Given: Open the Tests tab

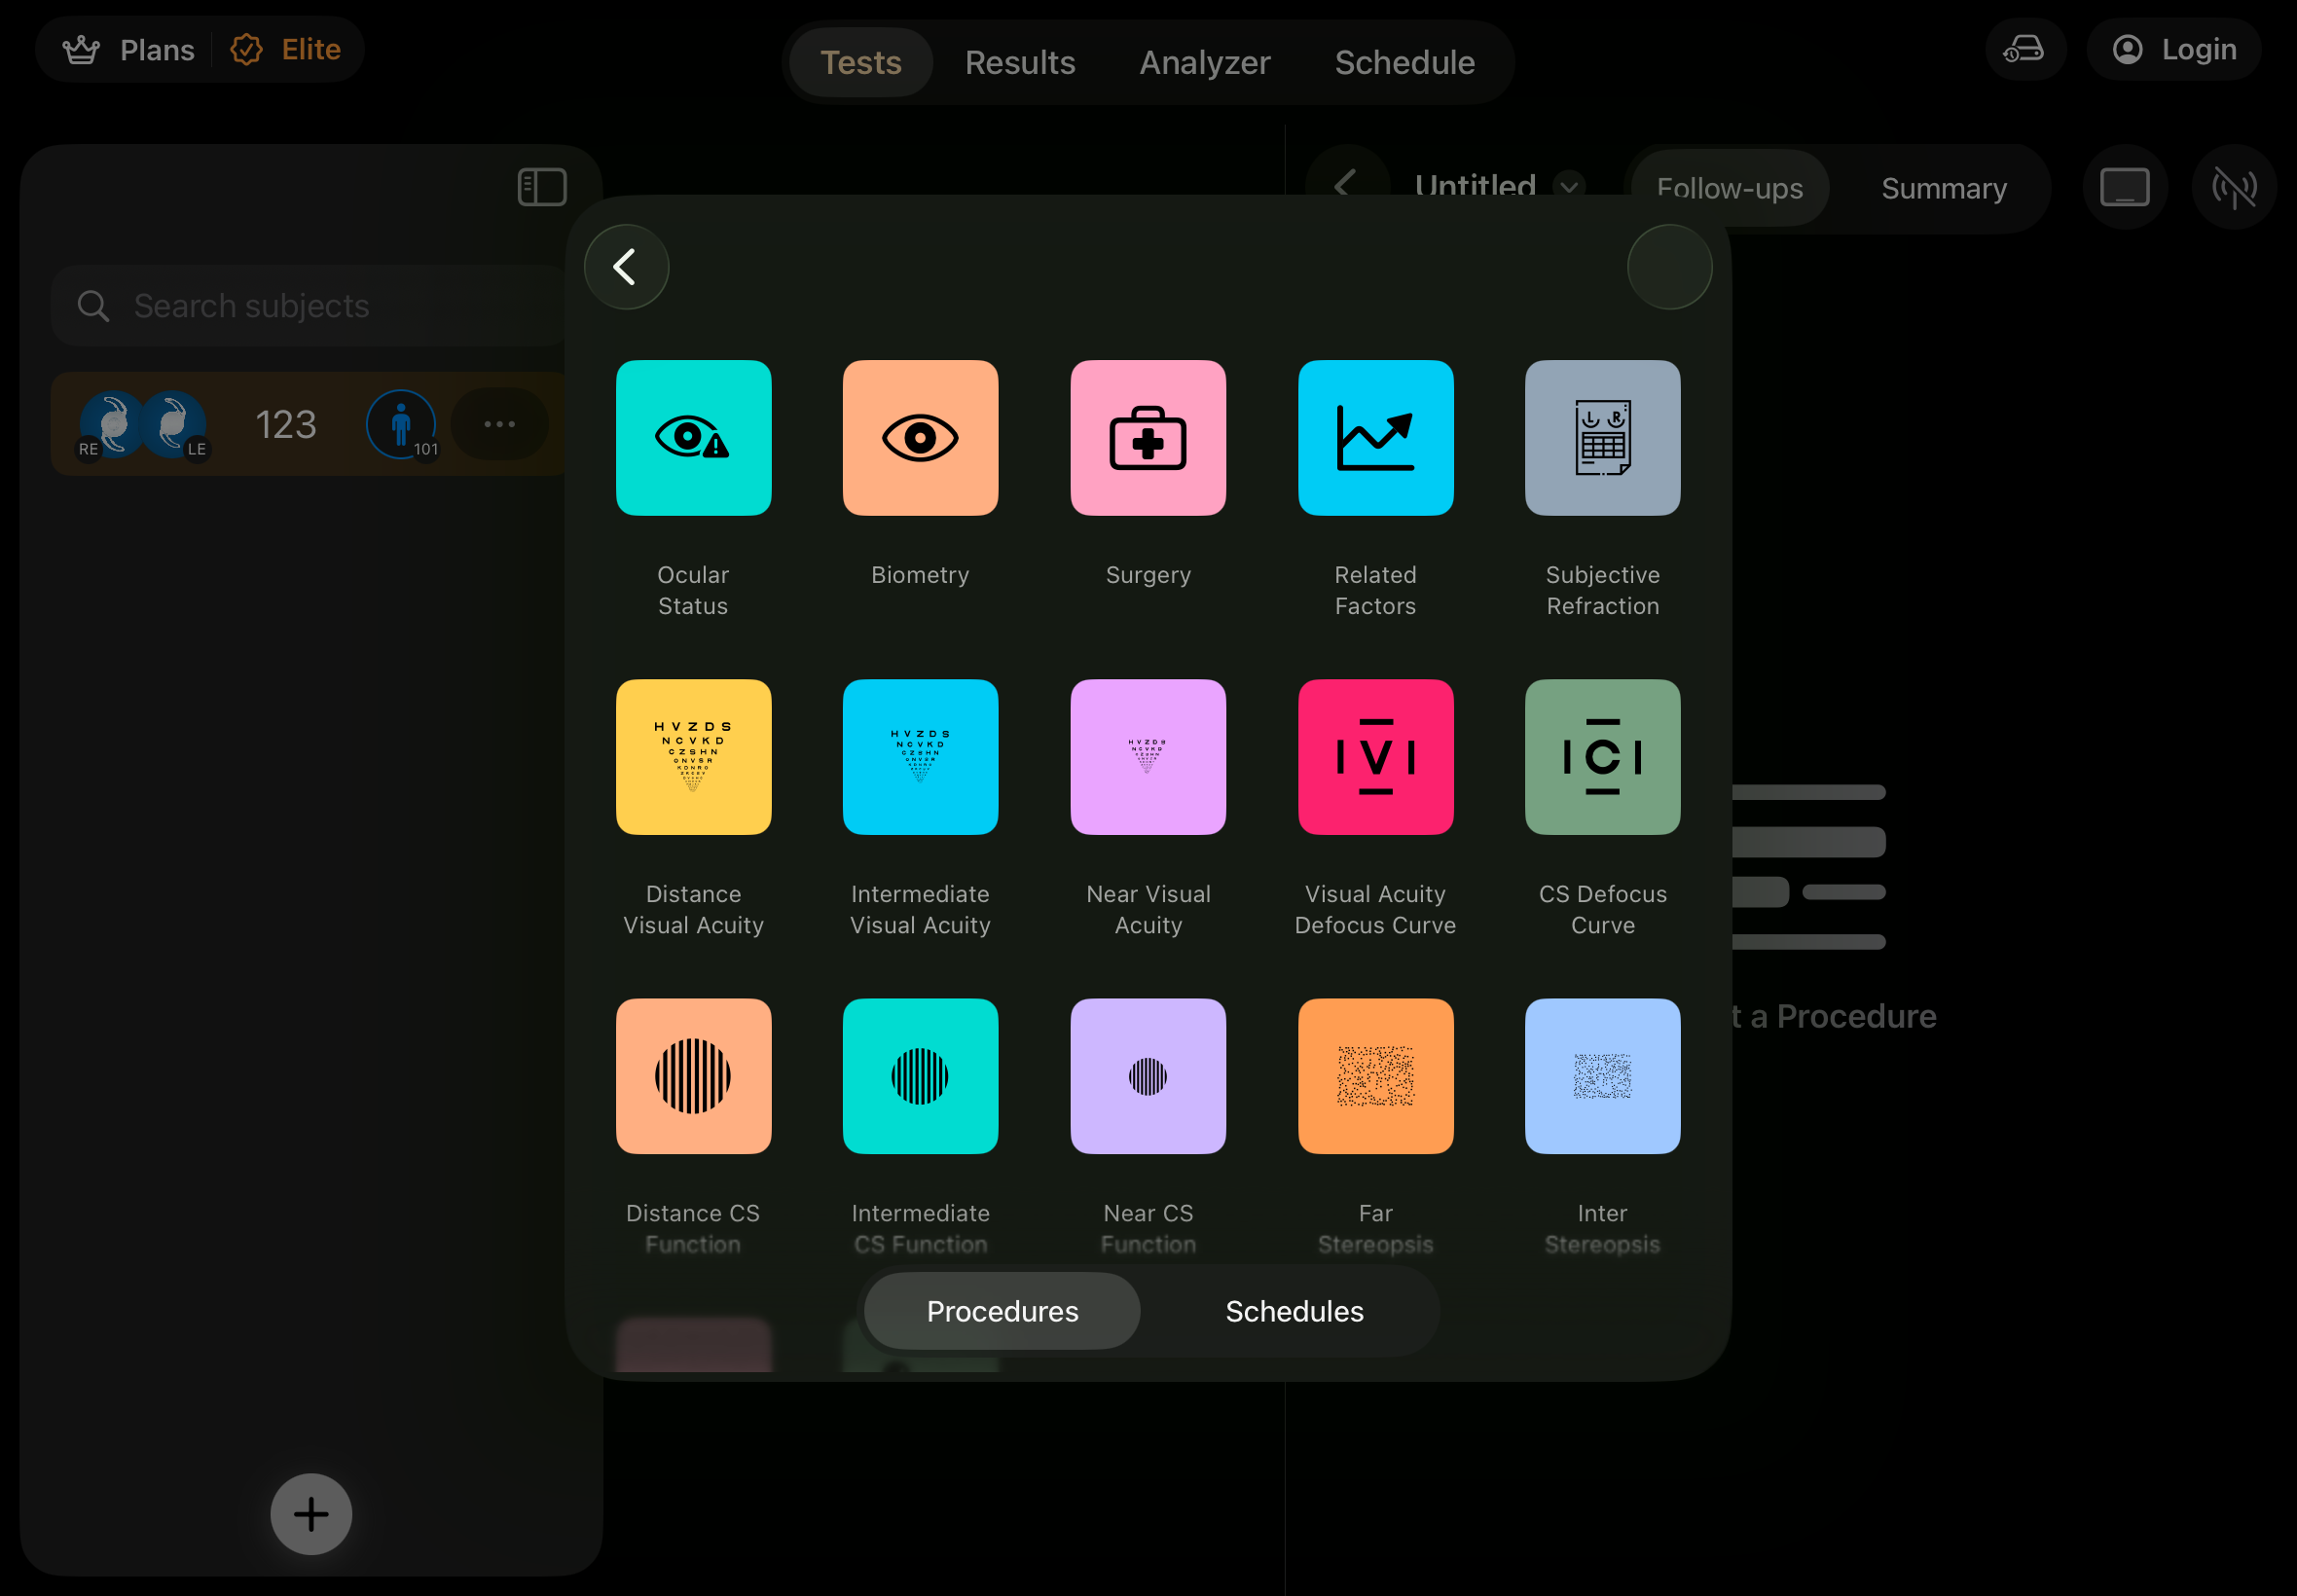Looking at the screenshot, I should pyautogui.click(x=860, y=62).
